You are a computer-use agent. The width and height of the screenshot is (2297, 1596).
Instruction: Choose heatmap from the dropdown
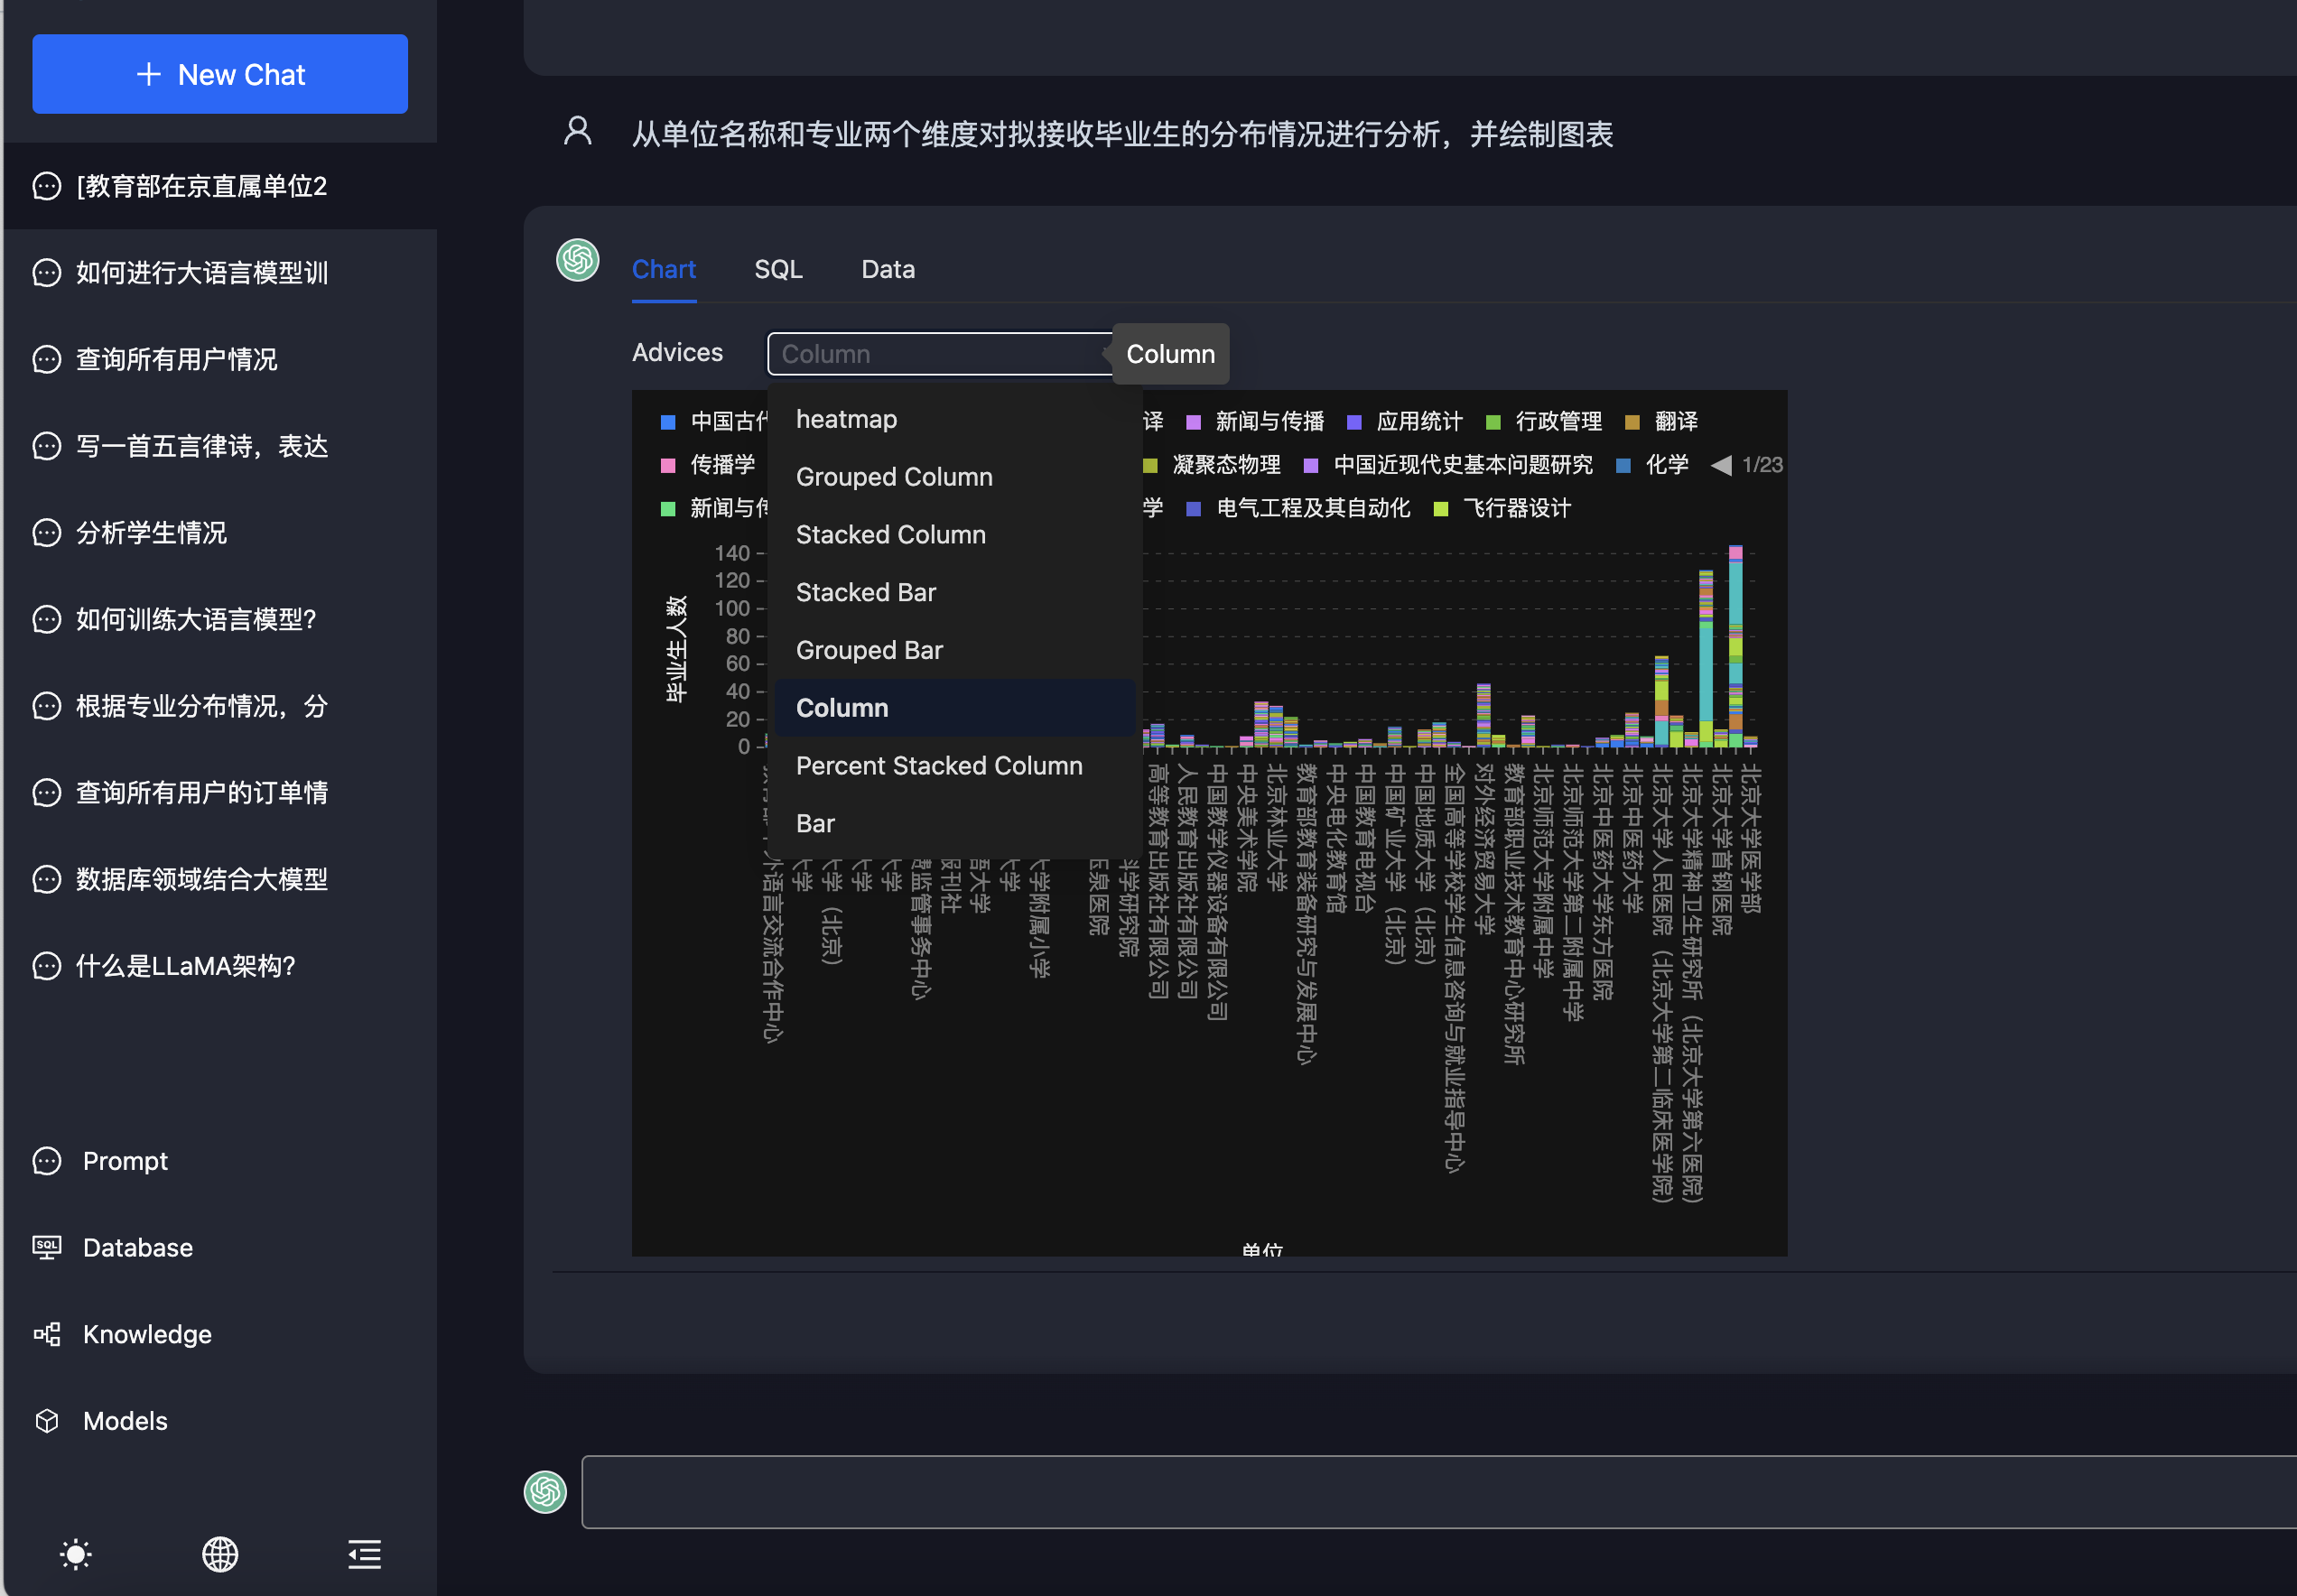point(955,419)
